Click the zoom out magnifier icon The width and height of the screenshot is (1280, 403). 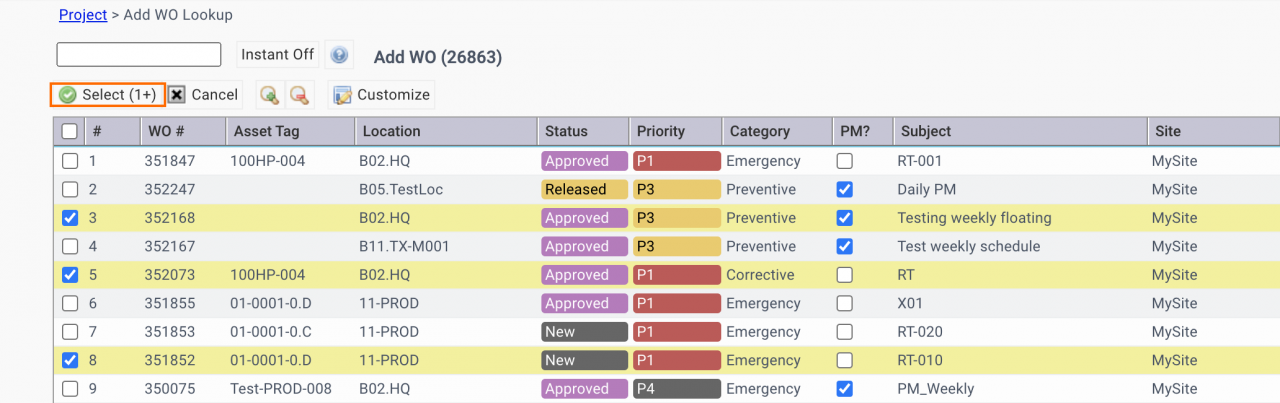299,95
